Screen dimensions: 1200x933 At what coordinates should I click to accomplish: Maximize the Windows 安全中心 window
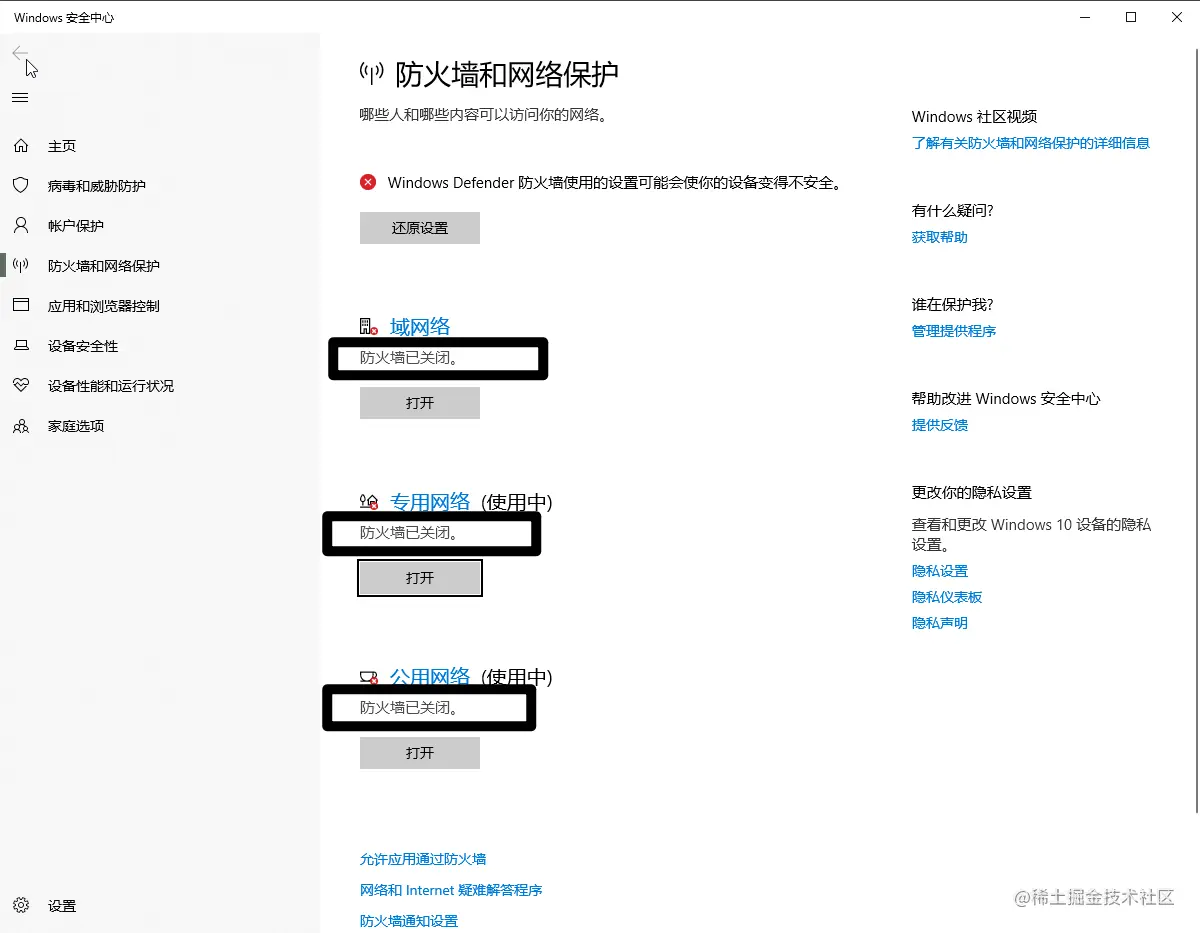coord(1131,17)
